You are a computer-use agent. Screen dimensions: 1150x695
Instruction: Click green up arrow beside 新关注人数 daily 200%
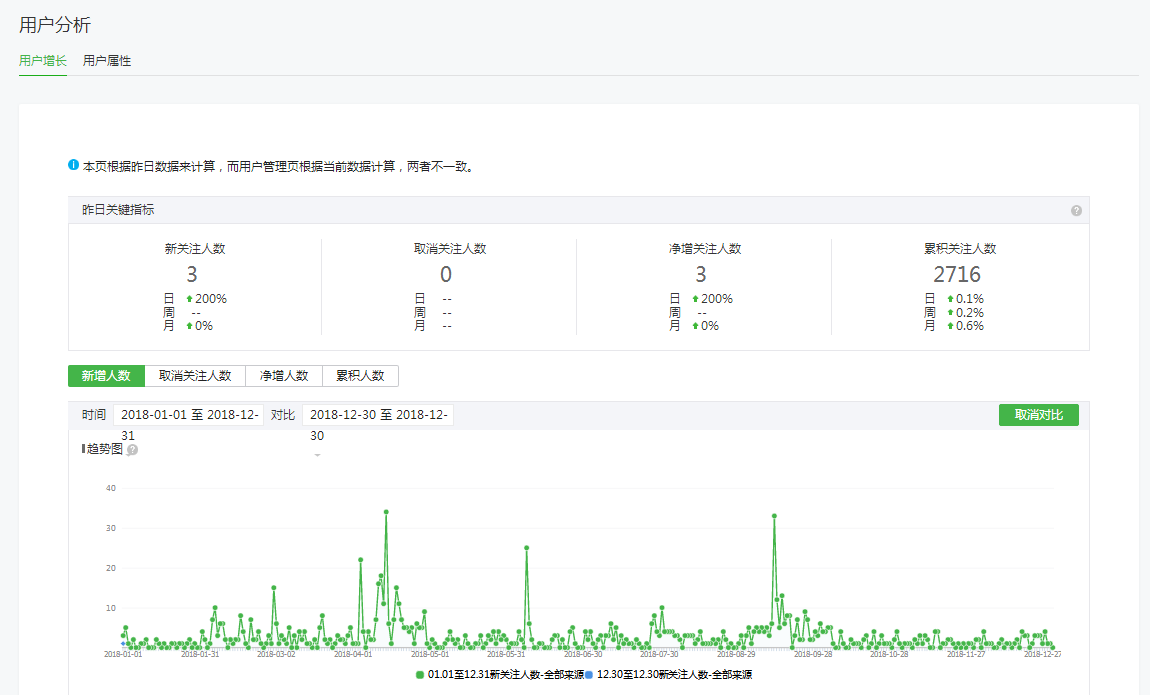click(x=189, y=299)
